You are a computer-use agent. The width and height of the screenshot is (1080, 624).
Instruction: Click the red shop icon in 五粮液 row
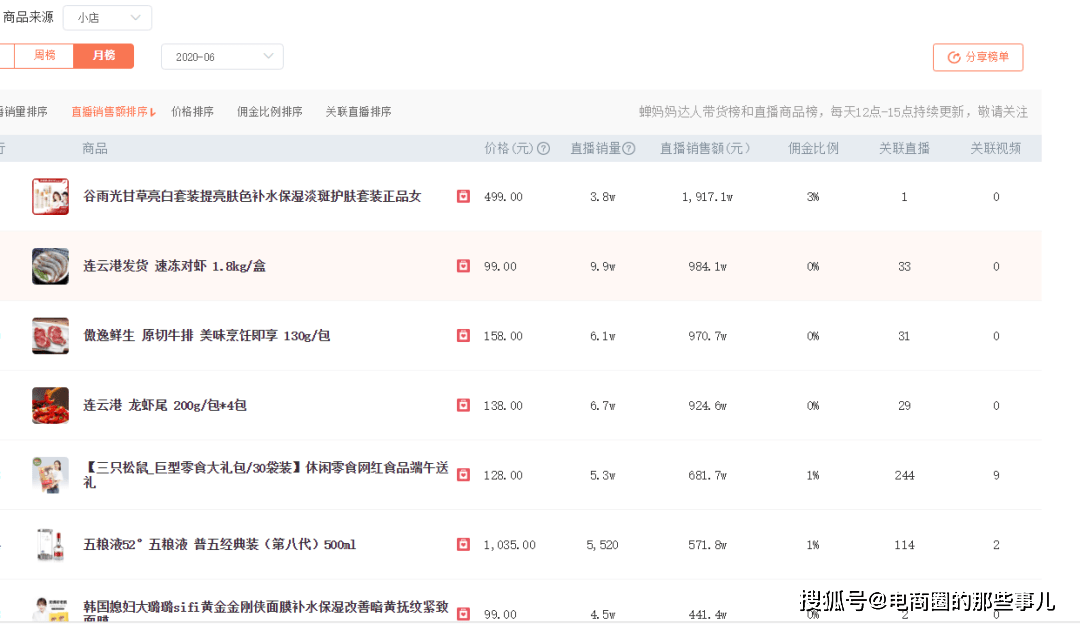click(x=463, y=545)
